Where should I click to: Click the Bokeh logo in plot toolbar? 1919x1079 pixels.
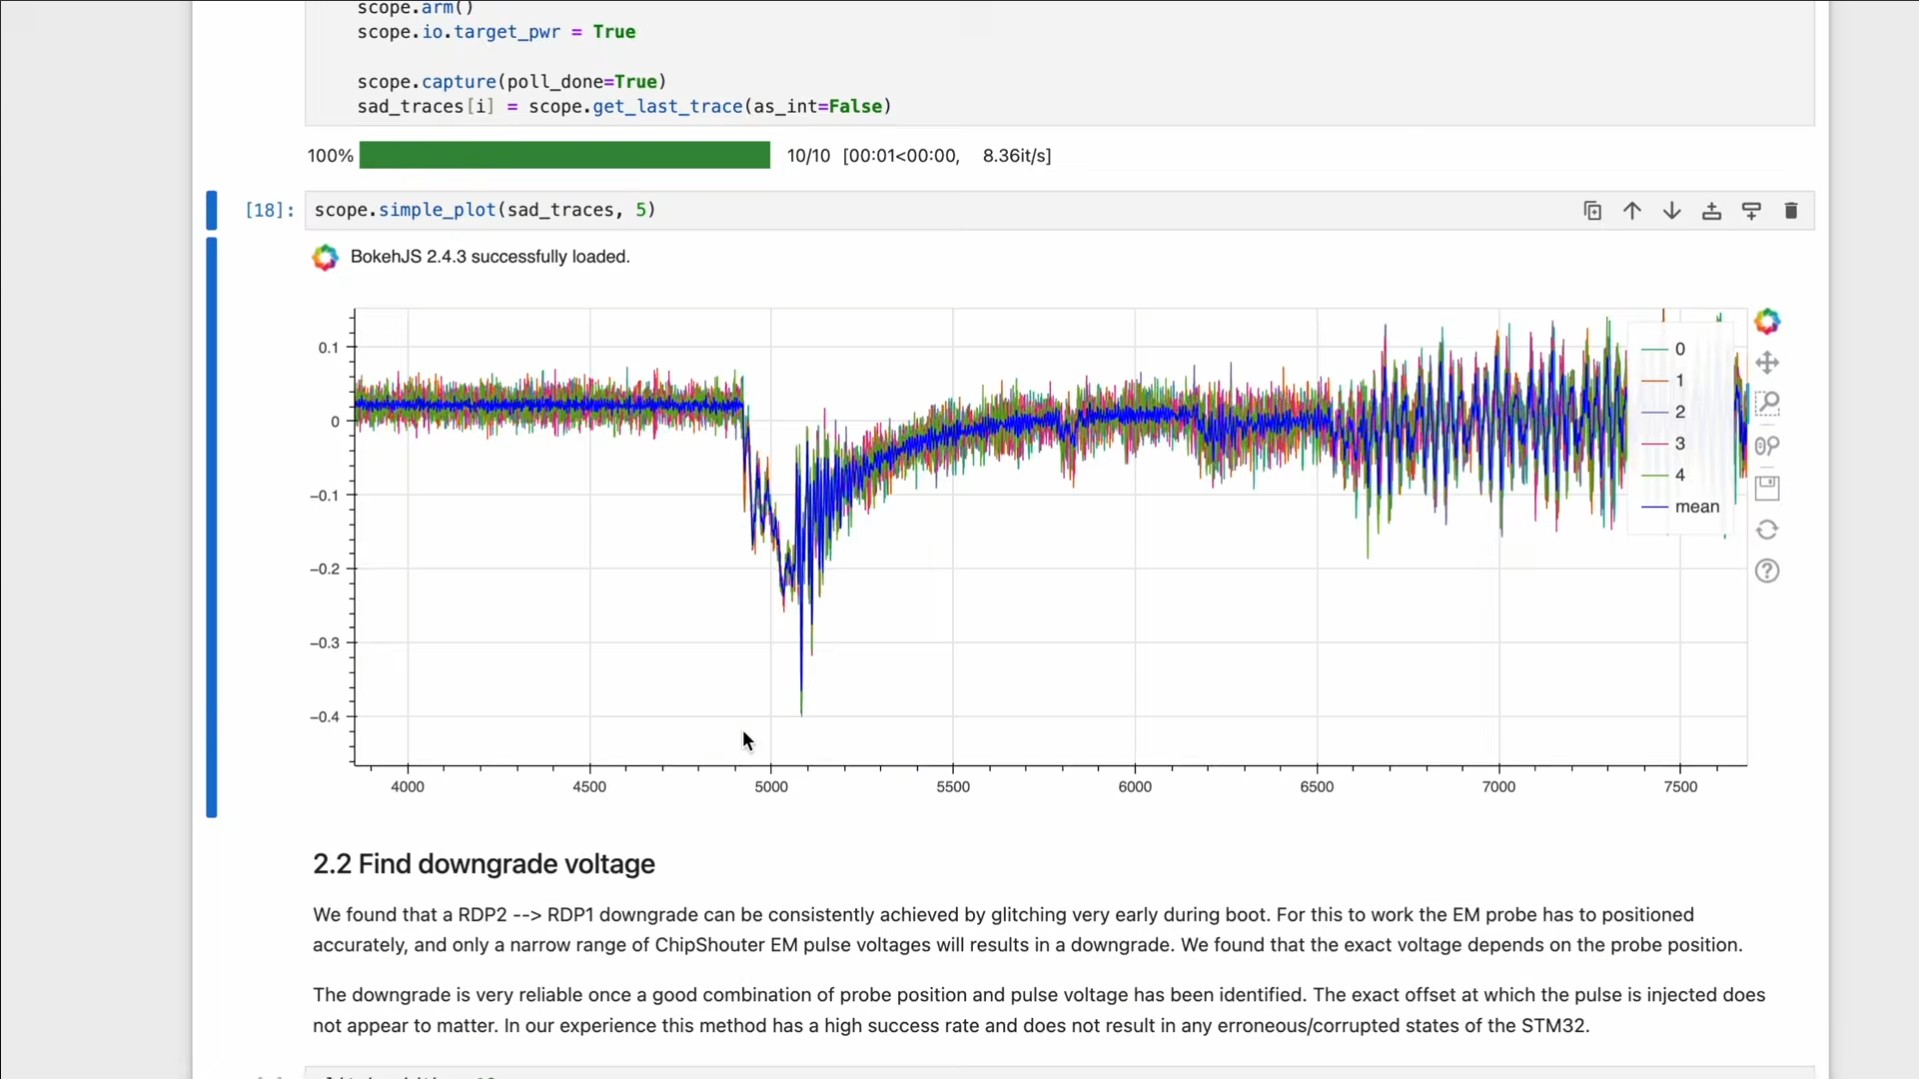1767,321
